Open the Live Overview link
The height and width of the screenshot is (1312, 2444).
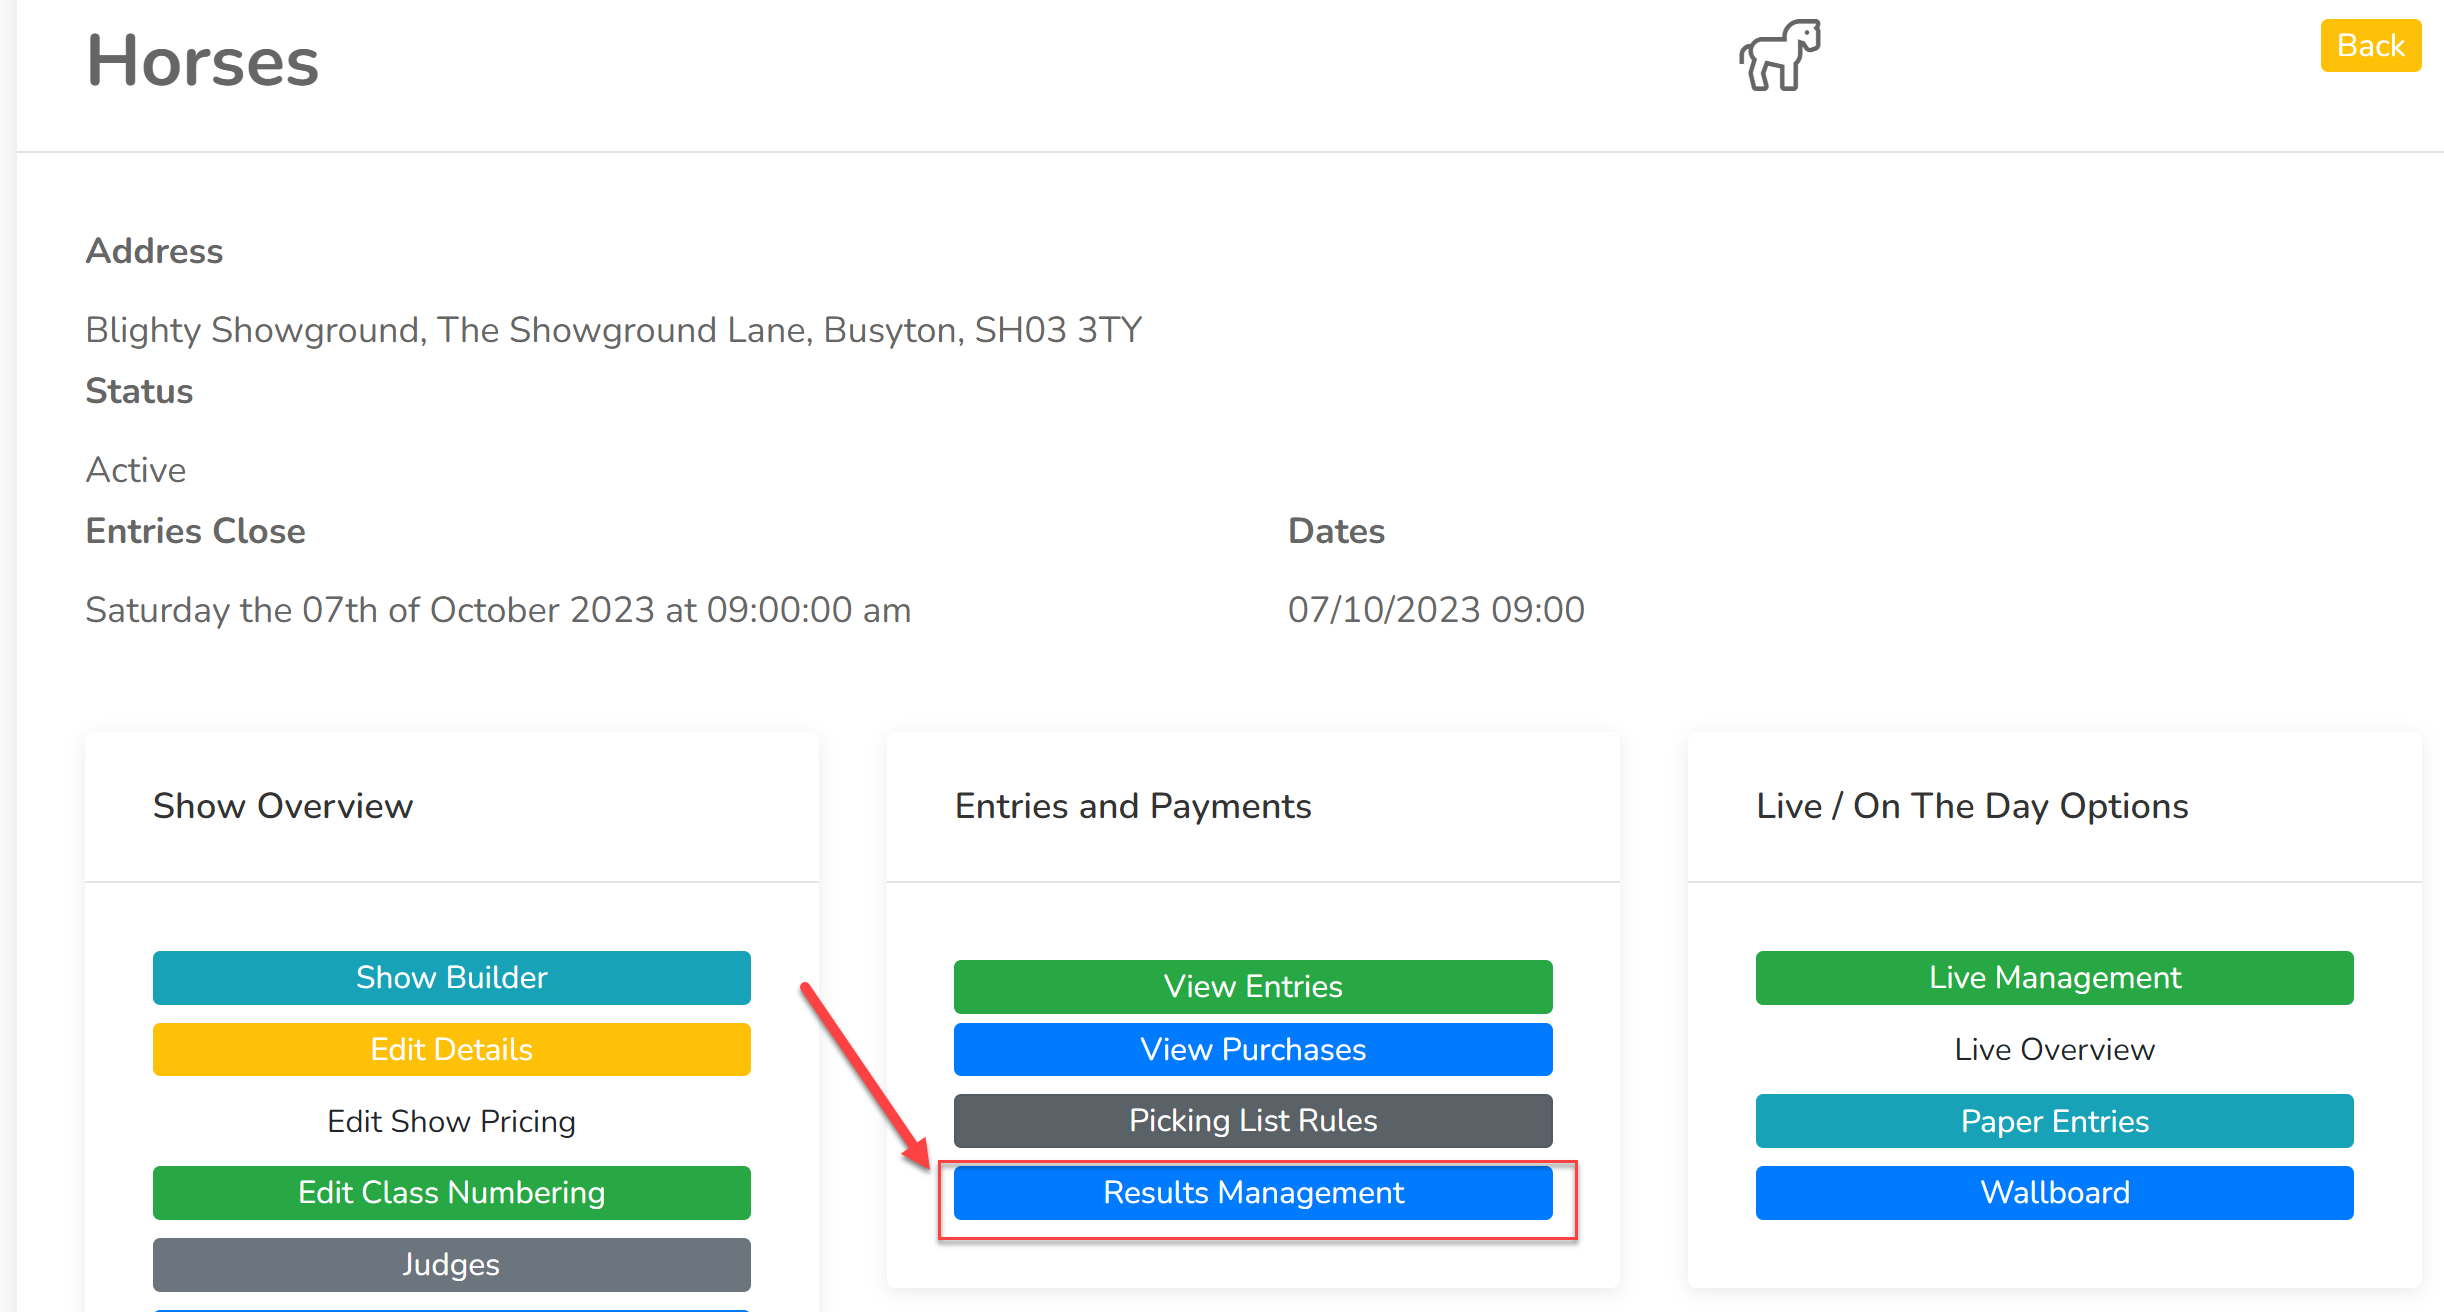[x=2054, y=1049]
